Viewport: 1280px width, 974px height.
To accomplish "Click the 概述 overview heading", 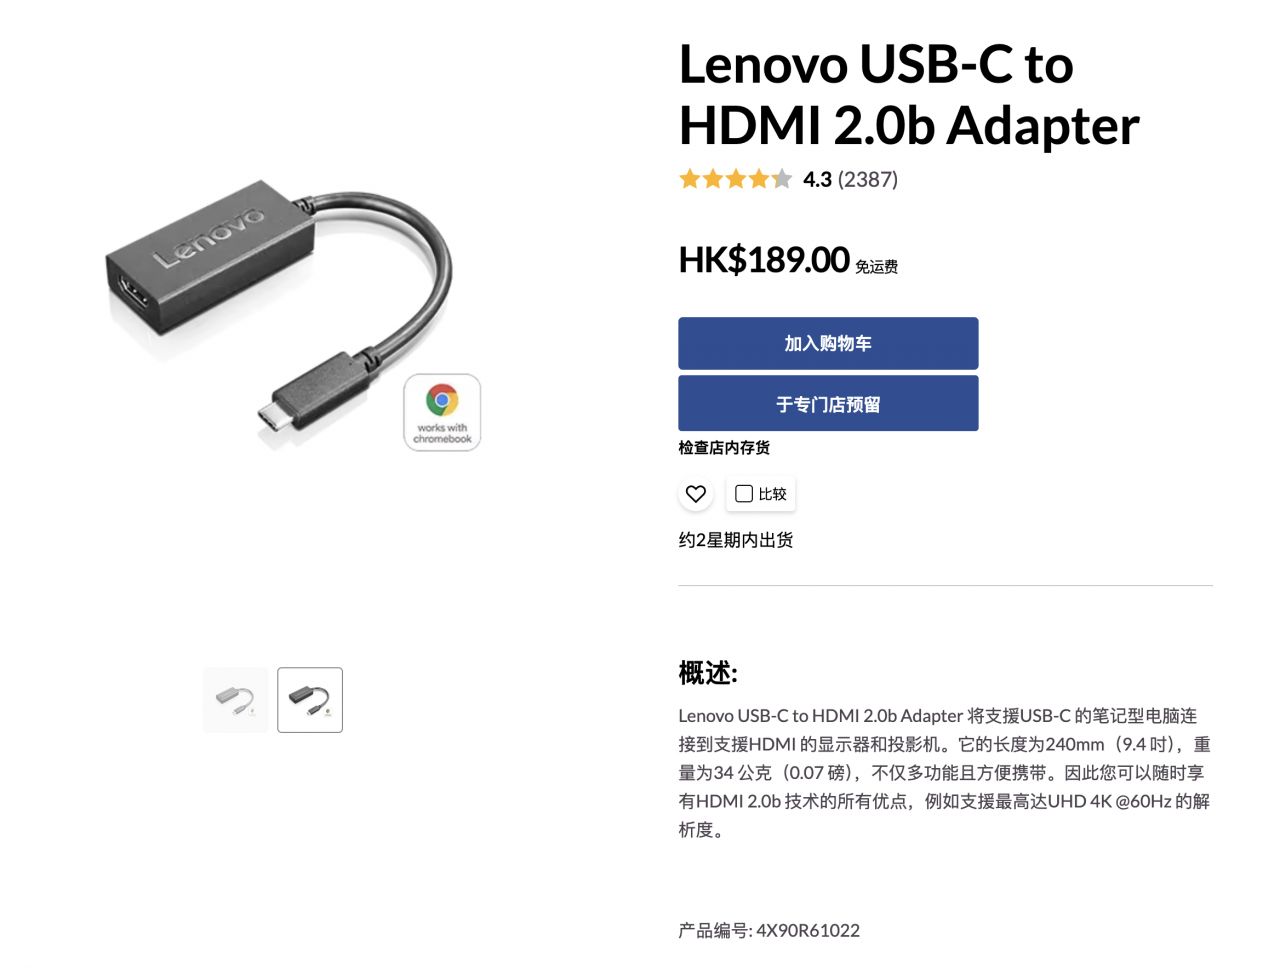I will tap(708, 673).
